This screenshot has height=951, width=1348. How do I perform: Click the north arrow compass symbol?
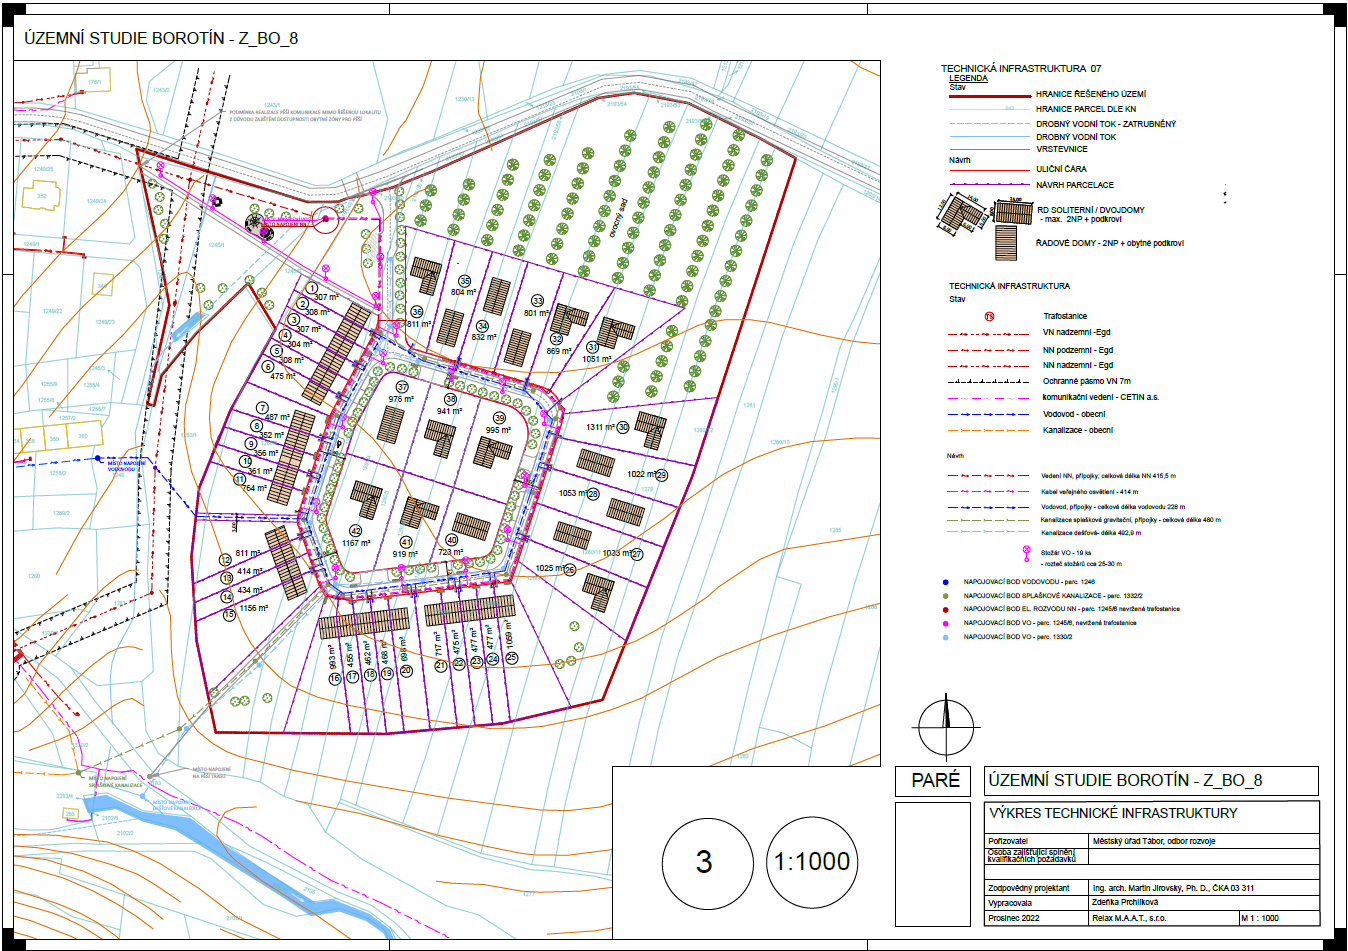944,727
